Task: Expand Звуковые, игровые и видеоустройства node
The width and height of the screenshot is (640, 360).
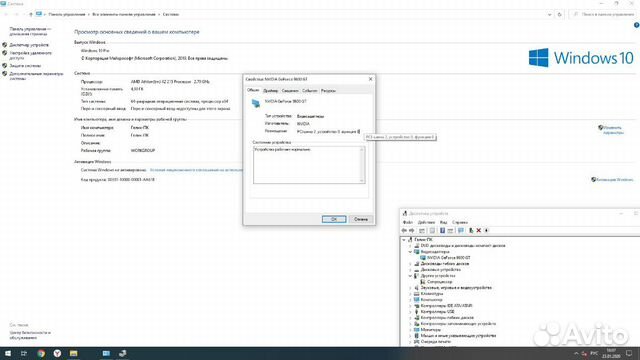Action: coord(410,288)
